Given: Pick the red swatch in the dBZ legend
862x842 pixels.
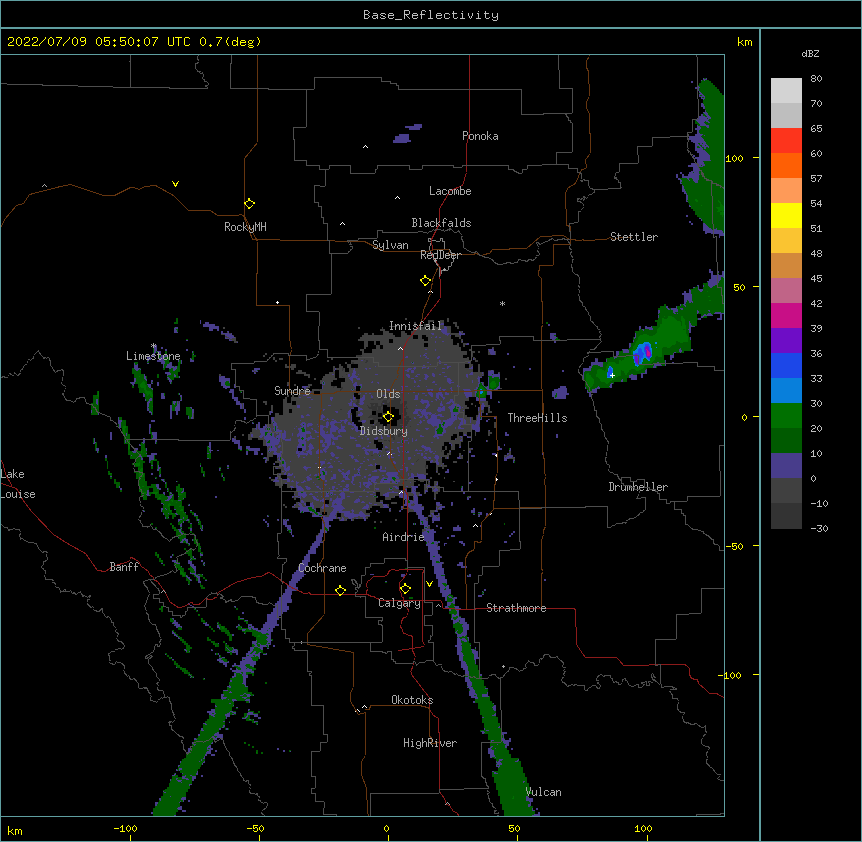Looking at the screenshot, I should [x=786, y=141].
